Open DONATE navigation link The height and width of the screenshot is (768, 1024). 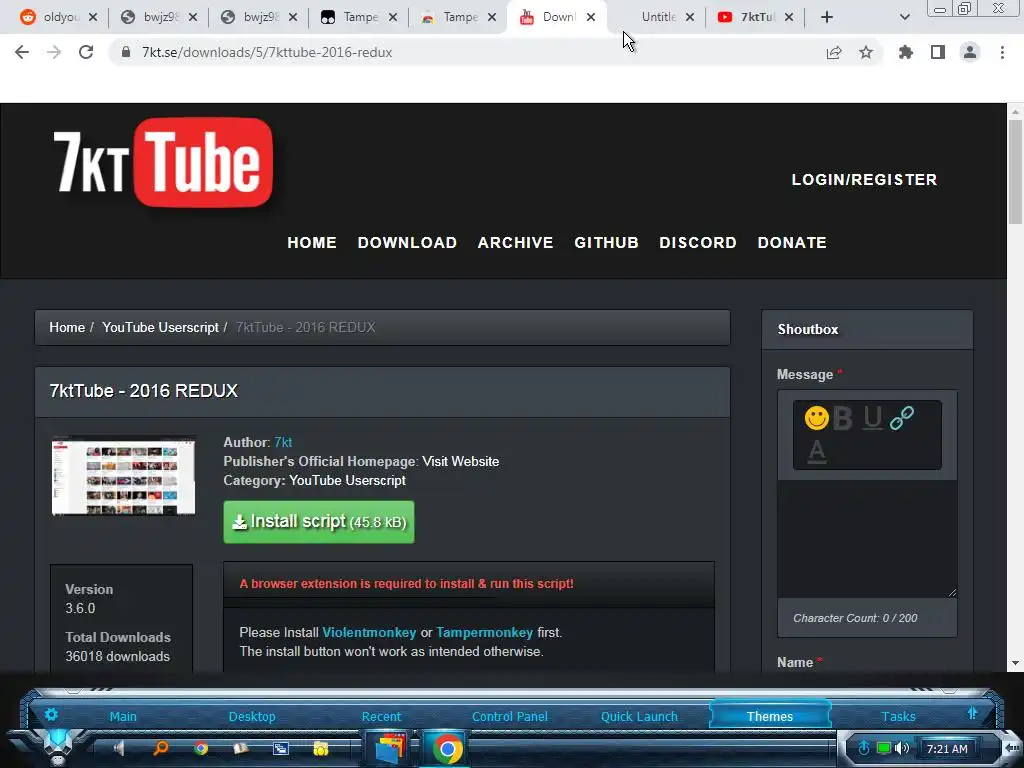point(792,242)
